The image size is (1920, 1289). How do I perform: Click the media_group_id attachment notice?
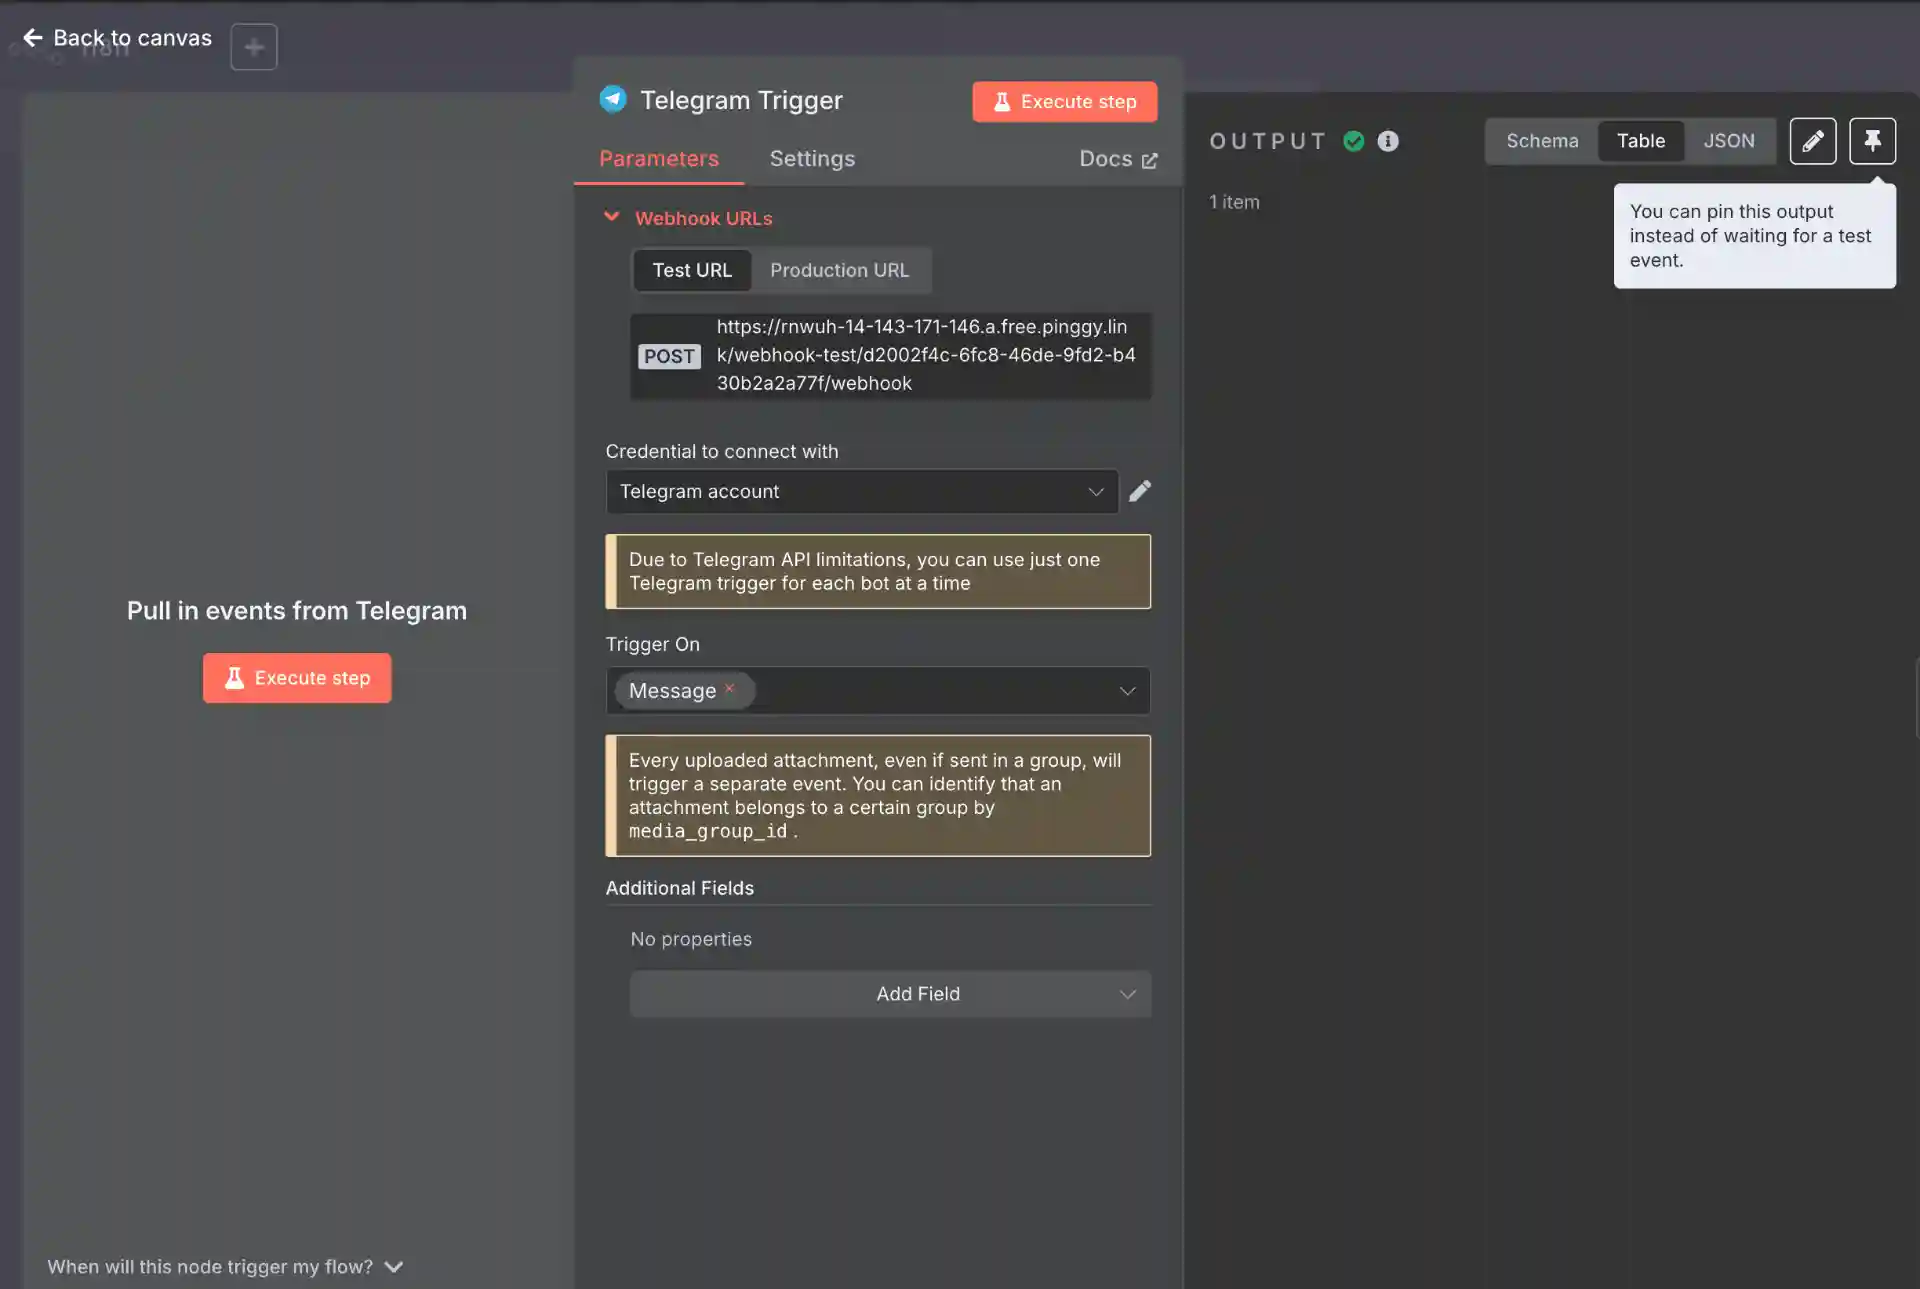point(878,796)
